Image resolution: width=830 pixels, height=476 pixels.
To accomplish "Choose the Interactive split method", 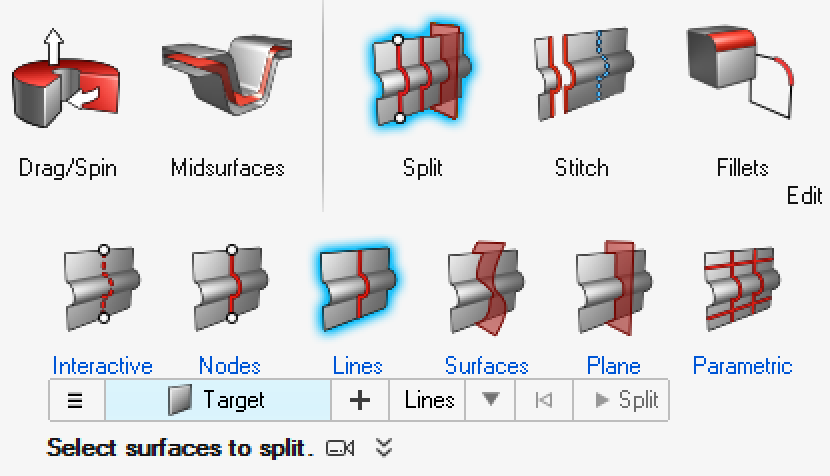I will pyautogui.click(x=103, y=289).
